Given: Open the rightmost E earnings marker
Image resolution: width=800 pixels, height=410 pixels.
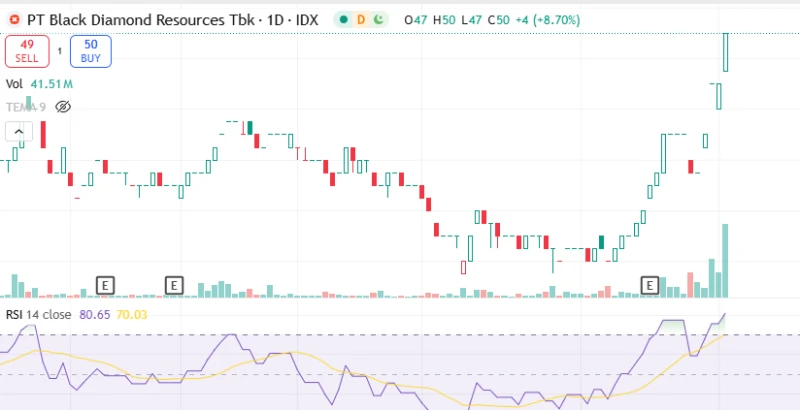Looking at the screenshot, I should pyautogui.click(x=649, y=286).
